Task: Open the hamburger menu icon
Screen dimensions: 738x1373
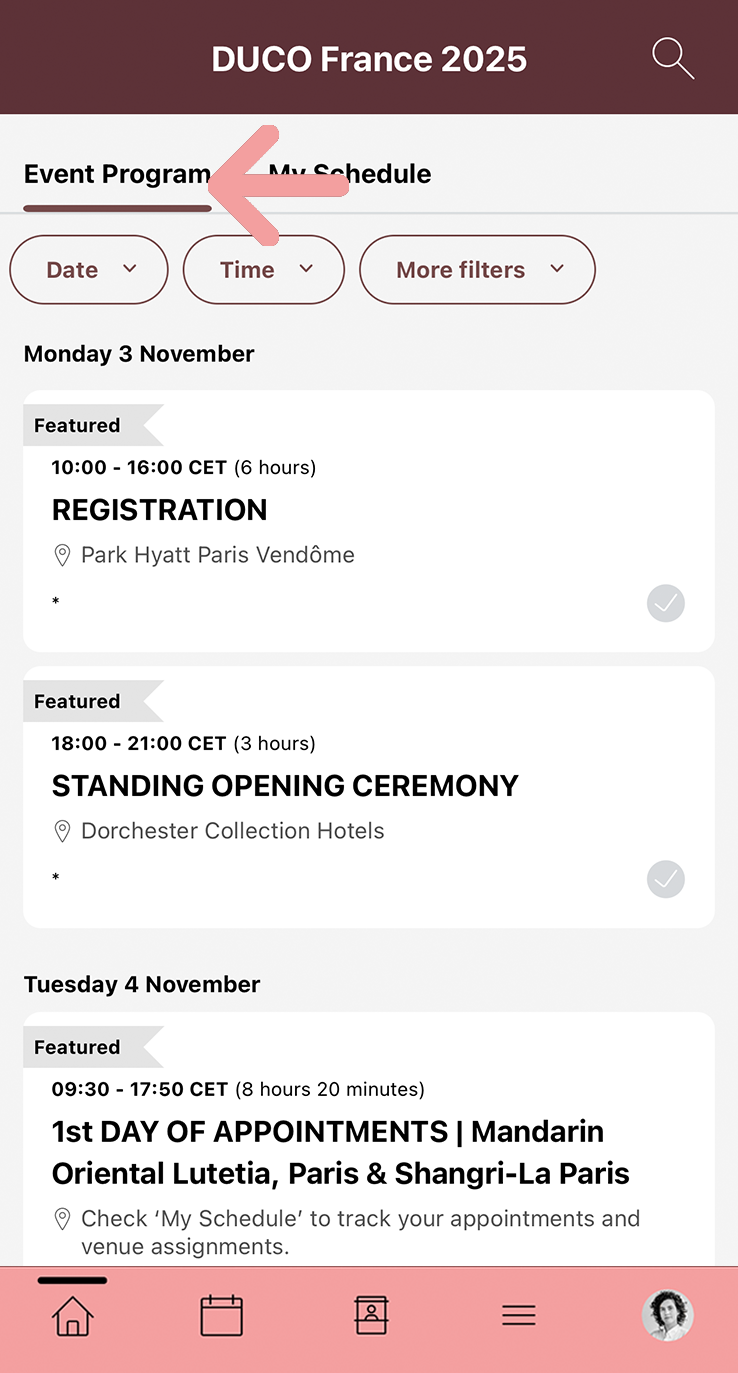Action: coord(519,1315)
